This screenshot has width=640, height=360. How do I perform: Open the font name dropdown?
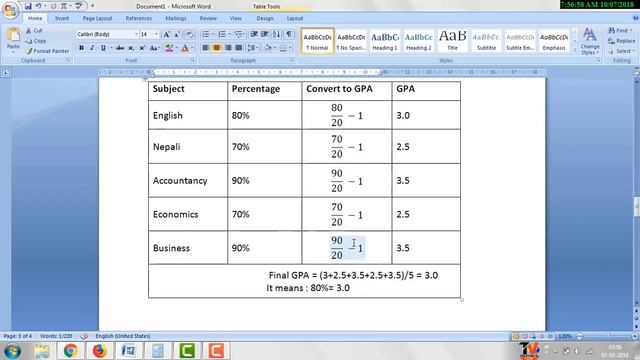coord(136,35)
